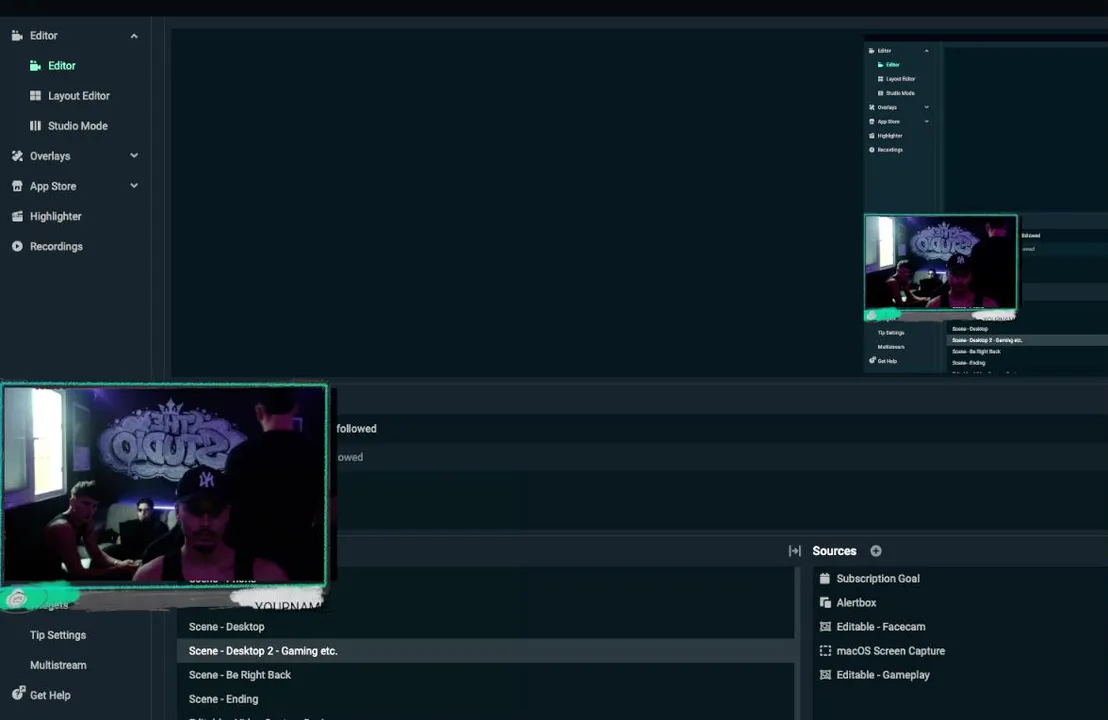The width and height of the screenshot is (1108, 720).
Task: Open Get Help link
Action: (49, 695)
